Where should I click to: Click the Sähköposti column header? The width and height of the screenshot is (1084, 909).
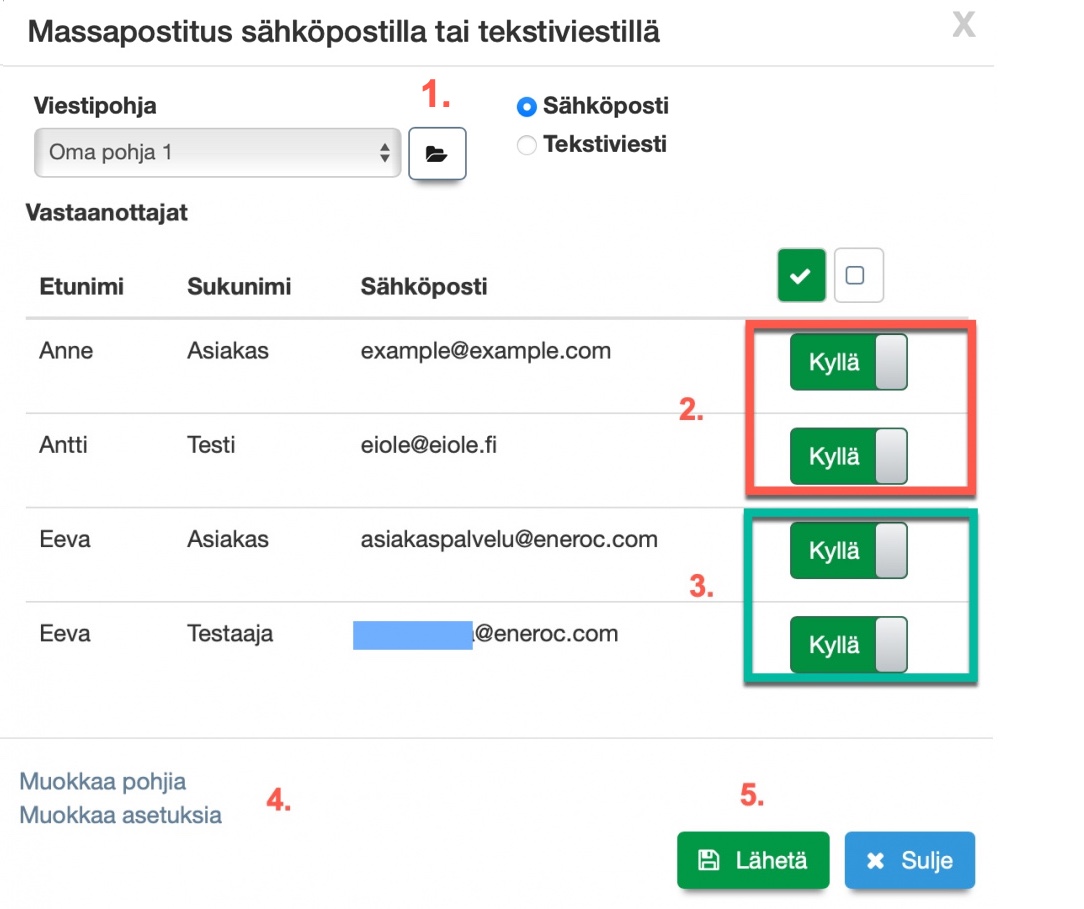point(424,287)
